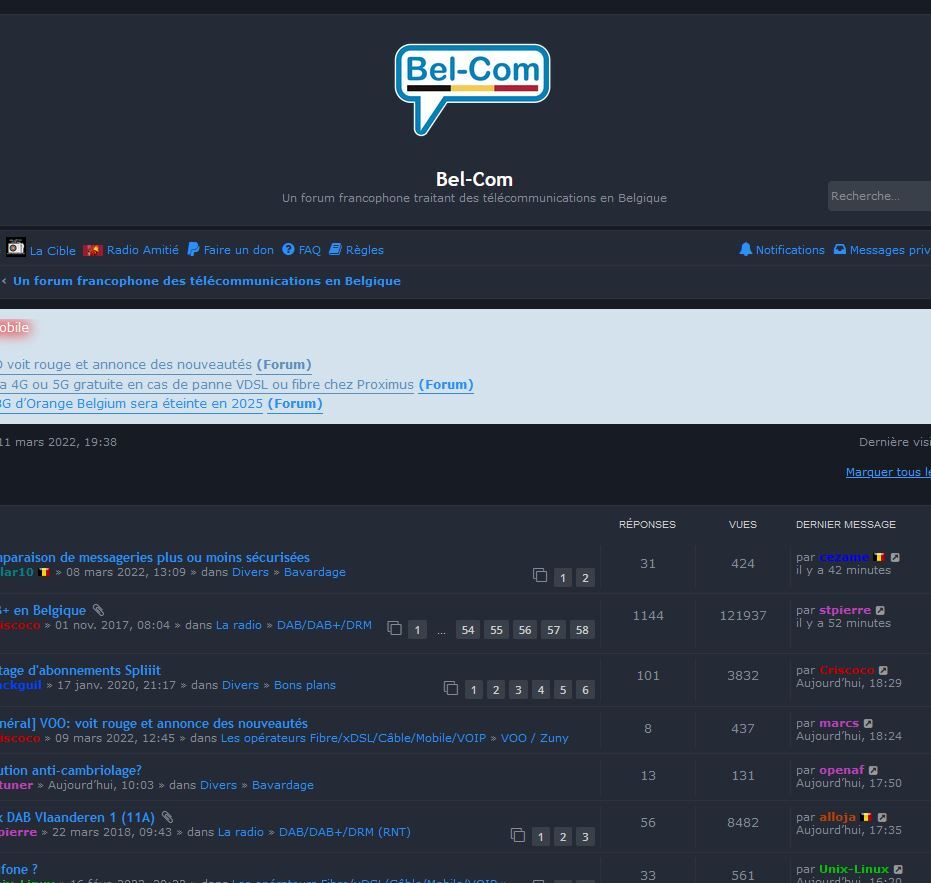Image resolution: width=931 pixels, height=883 pixels.
Task: Open La Cible camera icon link
Action: click(x=15, y=247)
